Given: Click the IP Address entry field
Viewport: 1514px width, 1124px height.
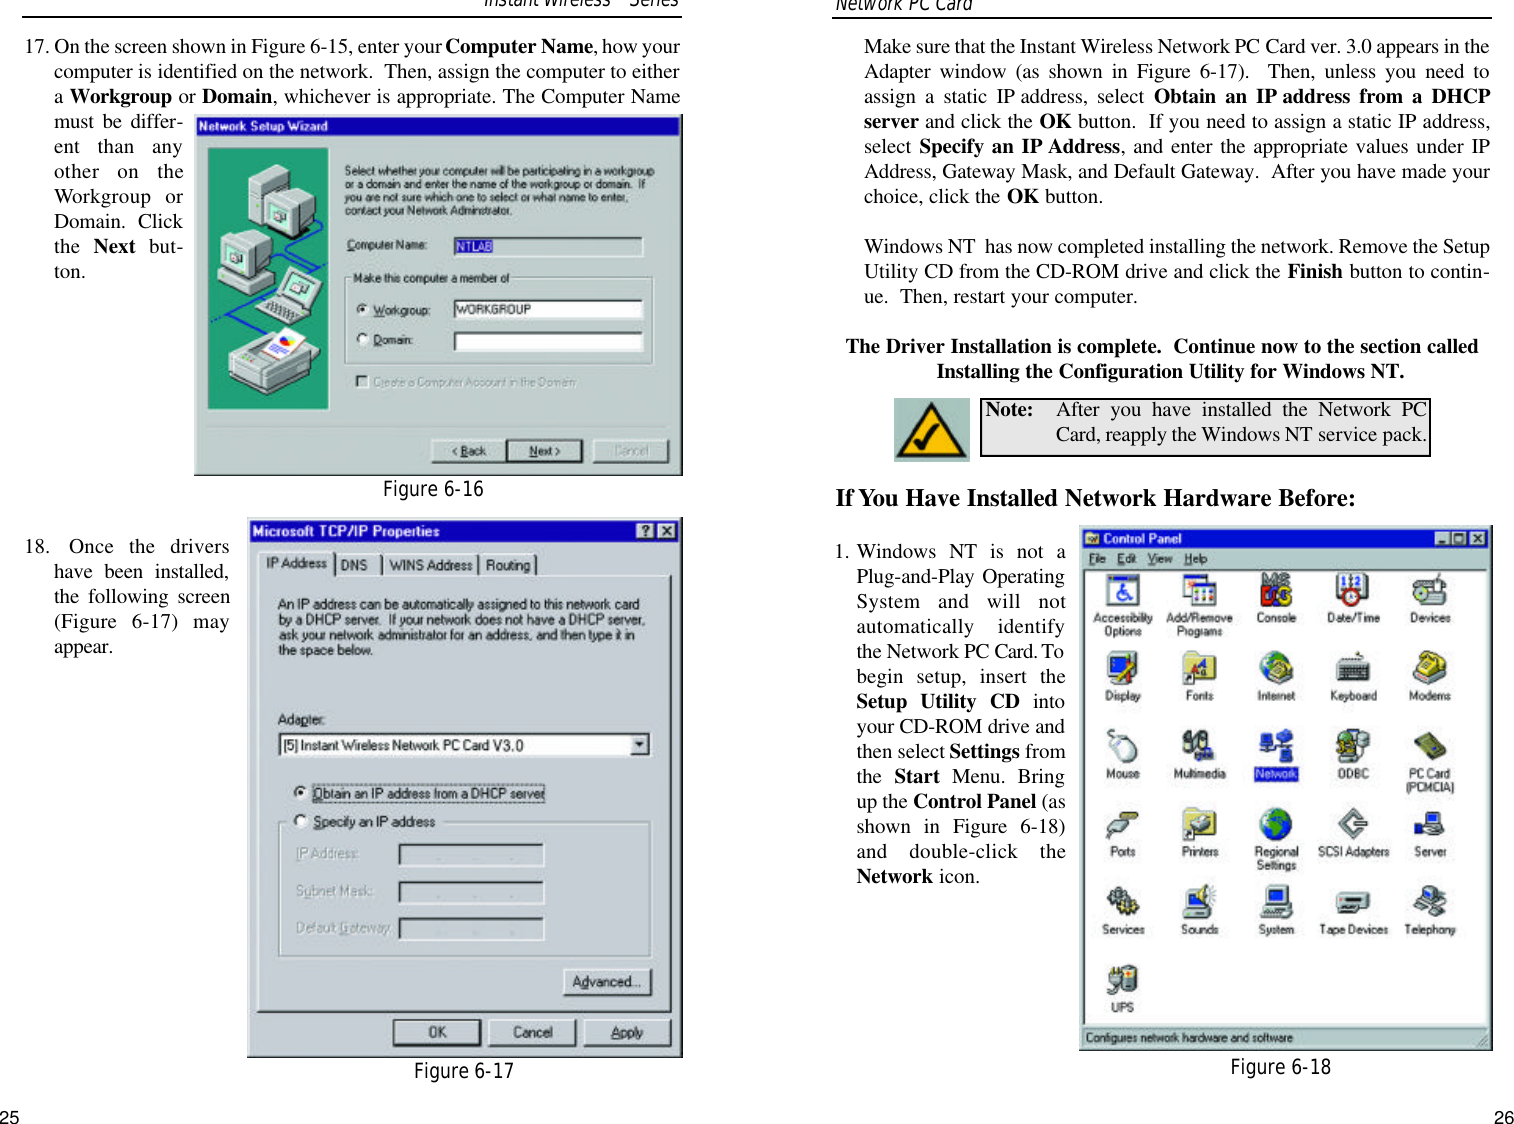Looking at the screenshot, I should (471, 854).
